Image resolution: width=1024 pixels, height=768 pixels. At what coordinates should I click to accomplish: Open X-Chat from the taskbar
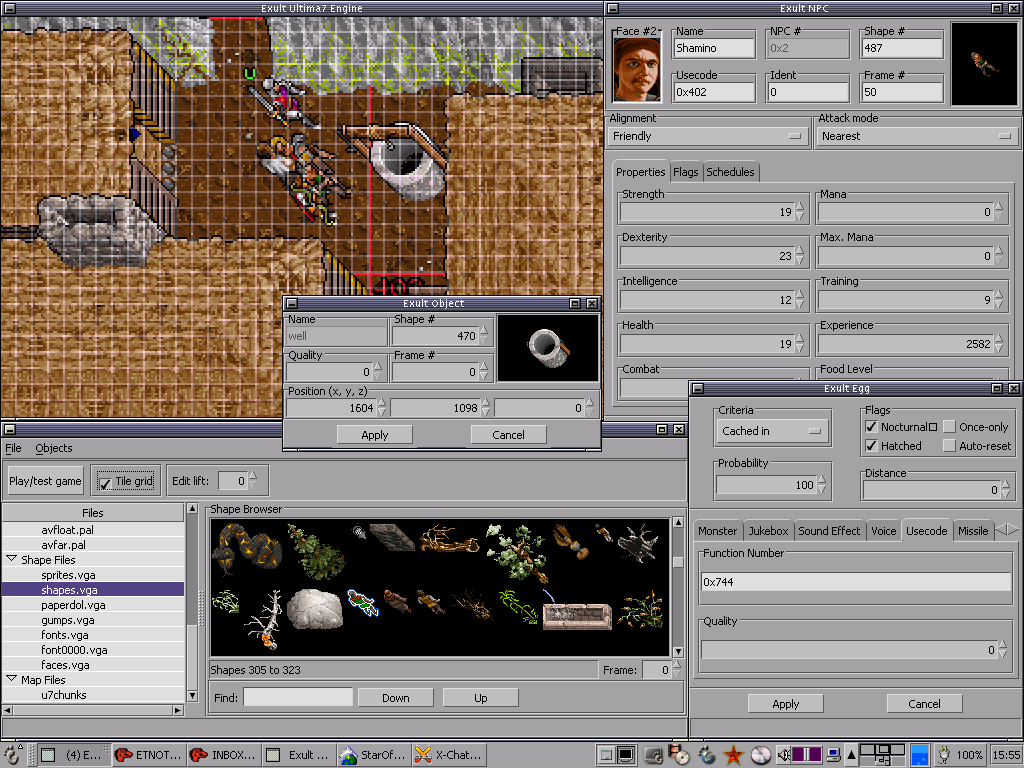coord(449,754)
